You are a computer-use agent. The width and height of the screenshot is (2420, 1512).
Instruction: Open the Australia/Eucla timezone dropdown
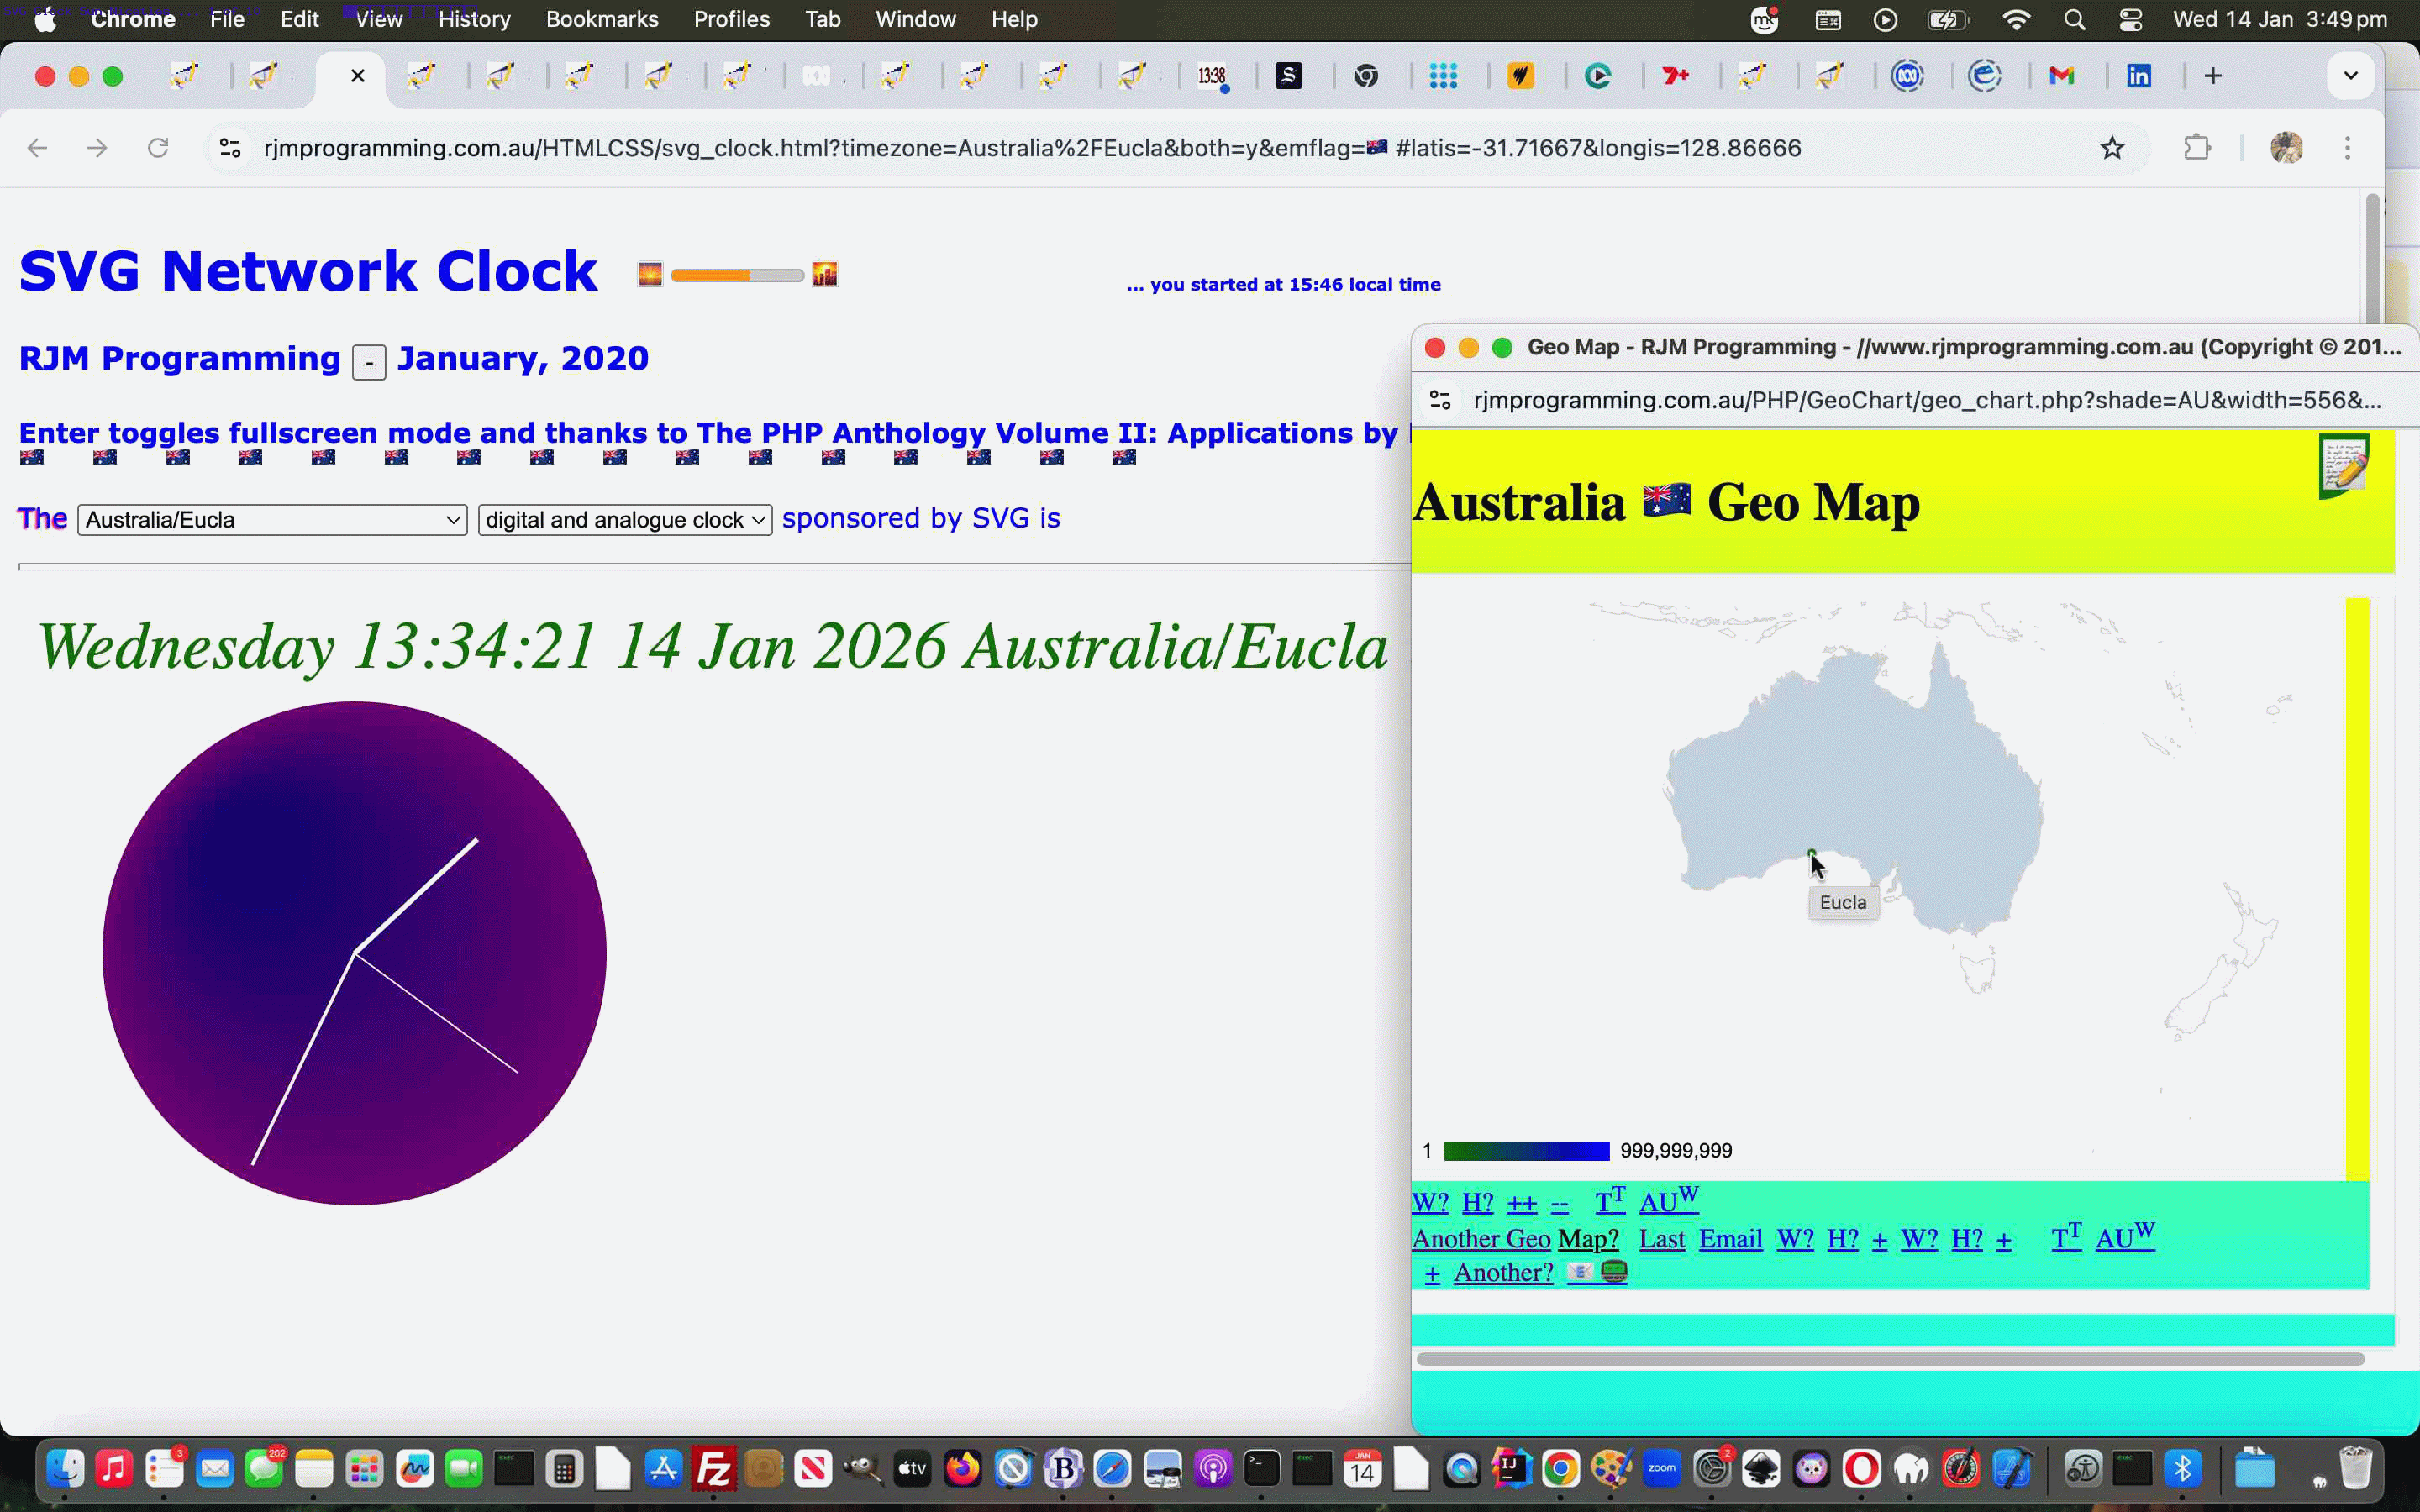[x=271, y=519]
